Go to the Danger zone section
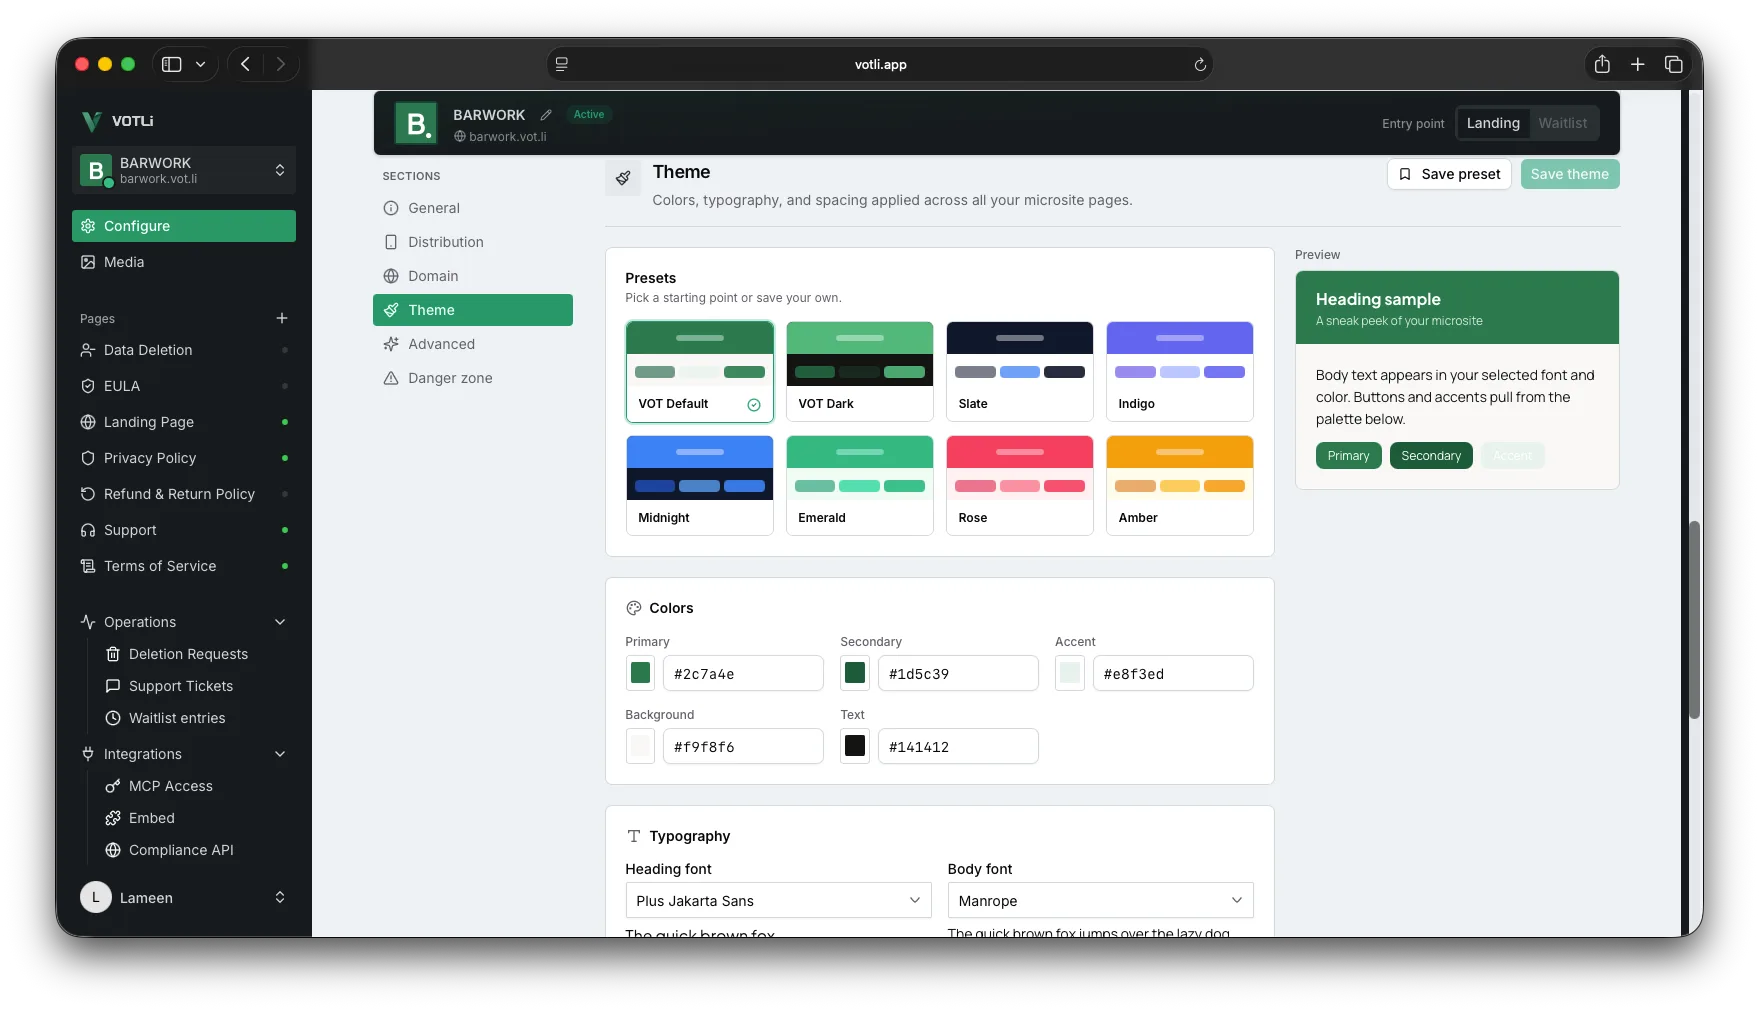The width and height of the screenshot is (1759, 1011). click(x=473, y=378)
